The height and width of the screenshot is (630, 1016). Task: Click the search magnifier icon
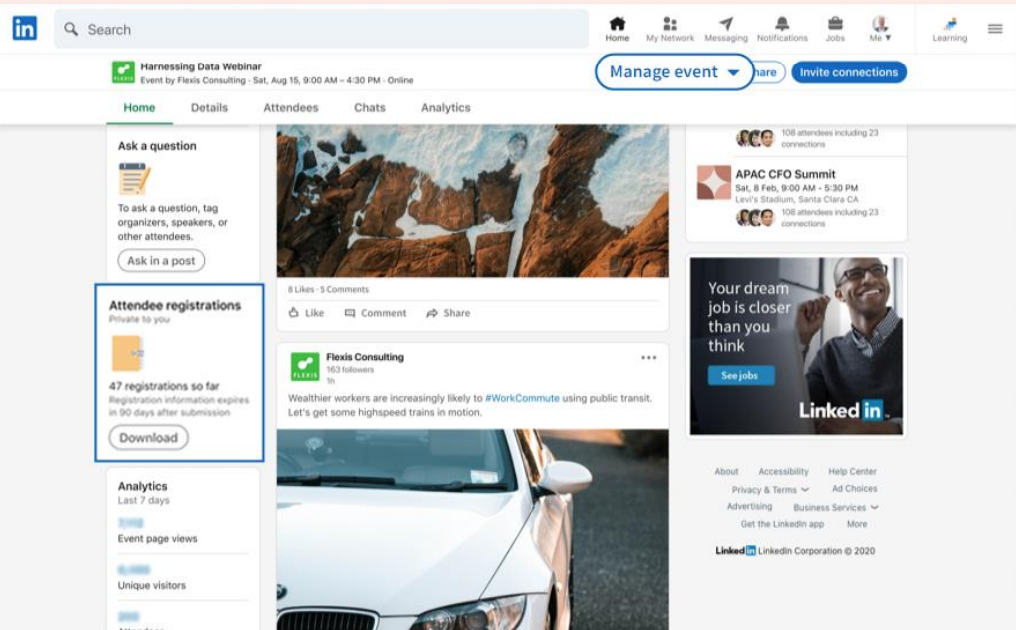pos(71,29)
